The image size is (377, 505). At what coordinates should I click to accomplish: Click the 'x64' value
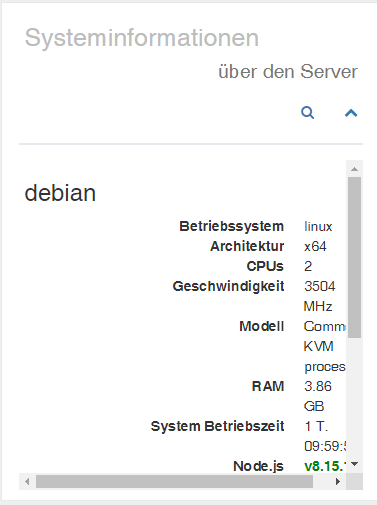315,246
